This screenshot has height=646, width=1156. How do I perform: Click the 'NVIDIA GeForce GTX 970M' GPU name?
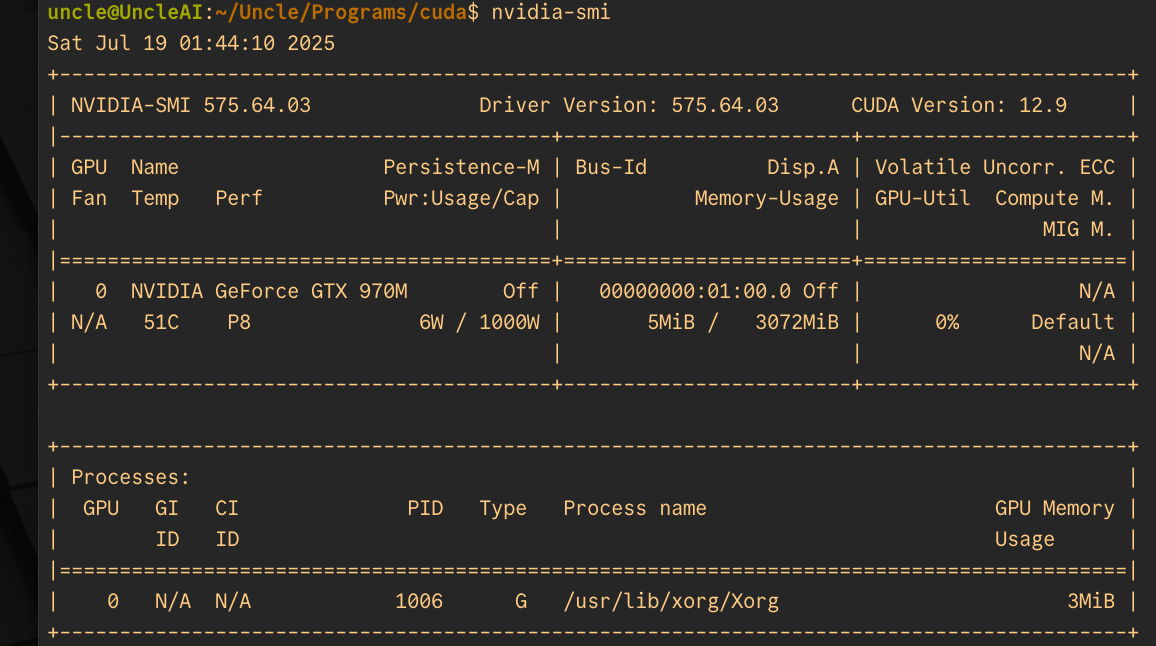coord(269,291)
